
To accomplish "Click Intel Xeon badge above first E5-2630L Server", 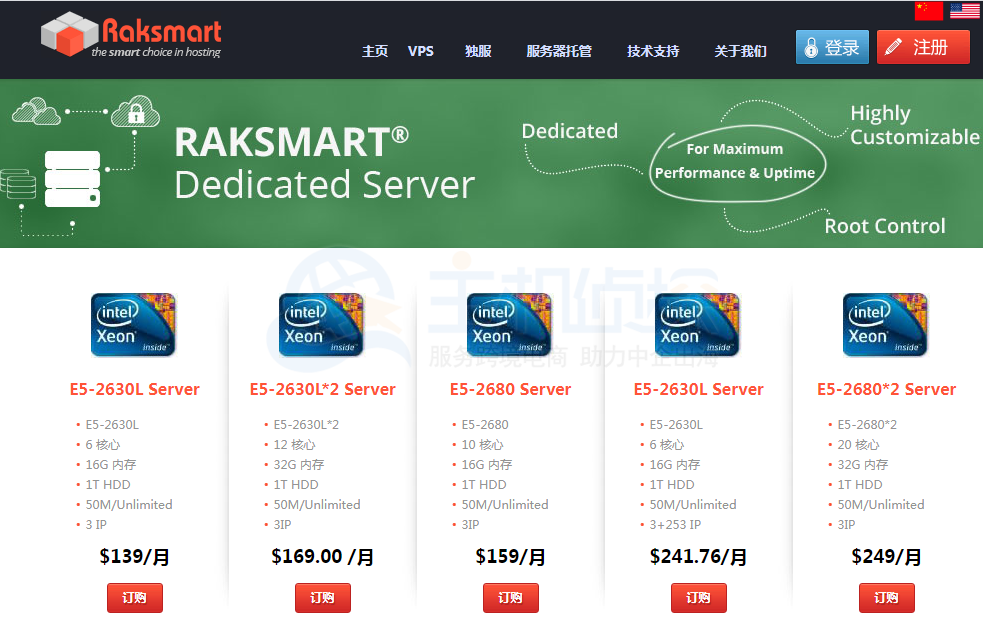I will coord(134,325).
